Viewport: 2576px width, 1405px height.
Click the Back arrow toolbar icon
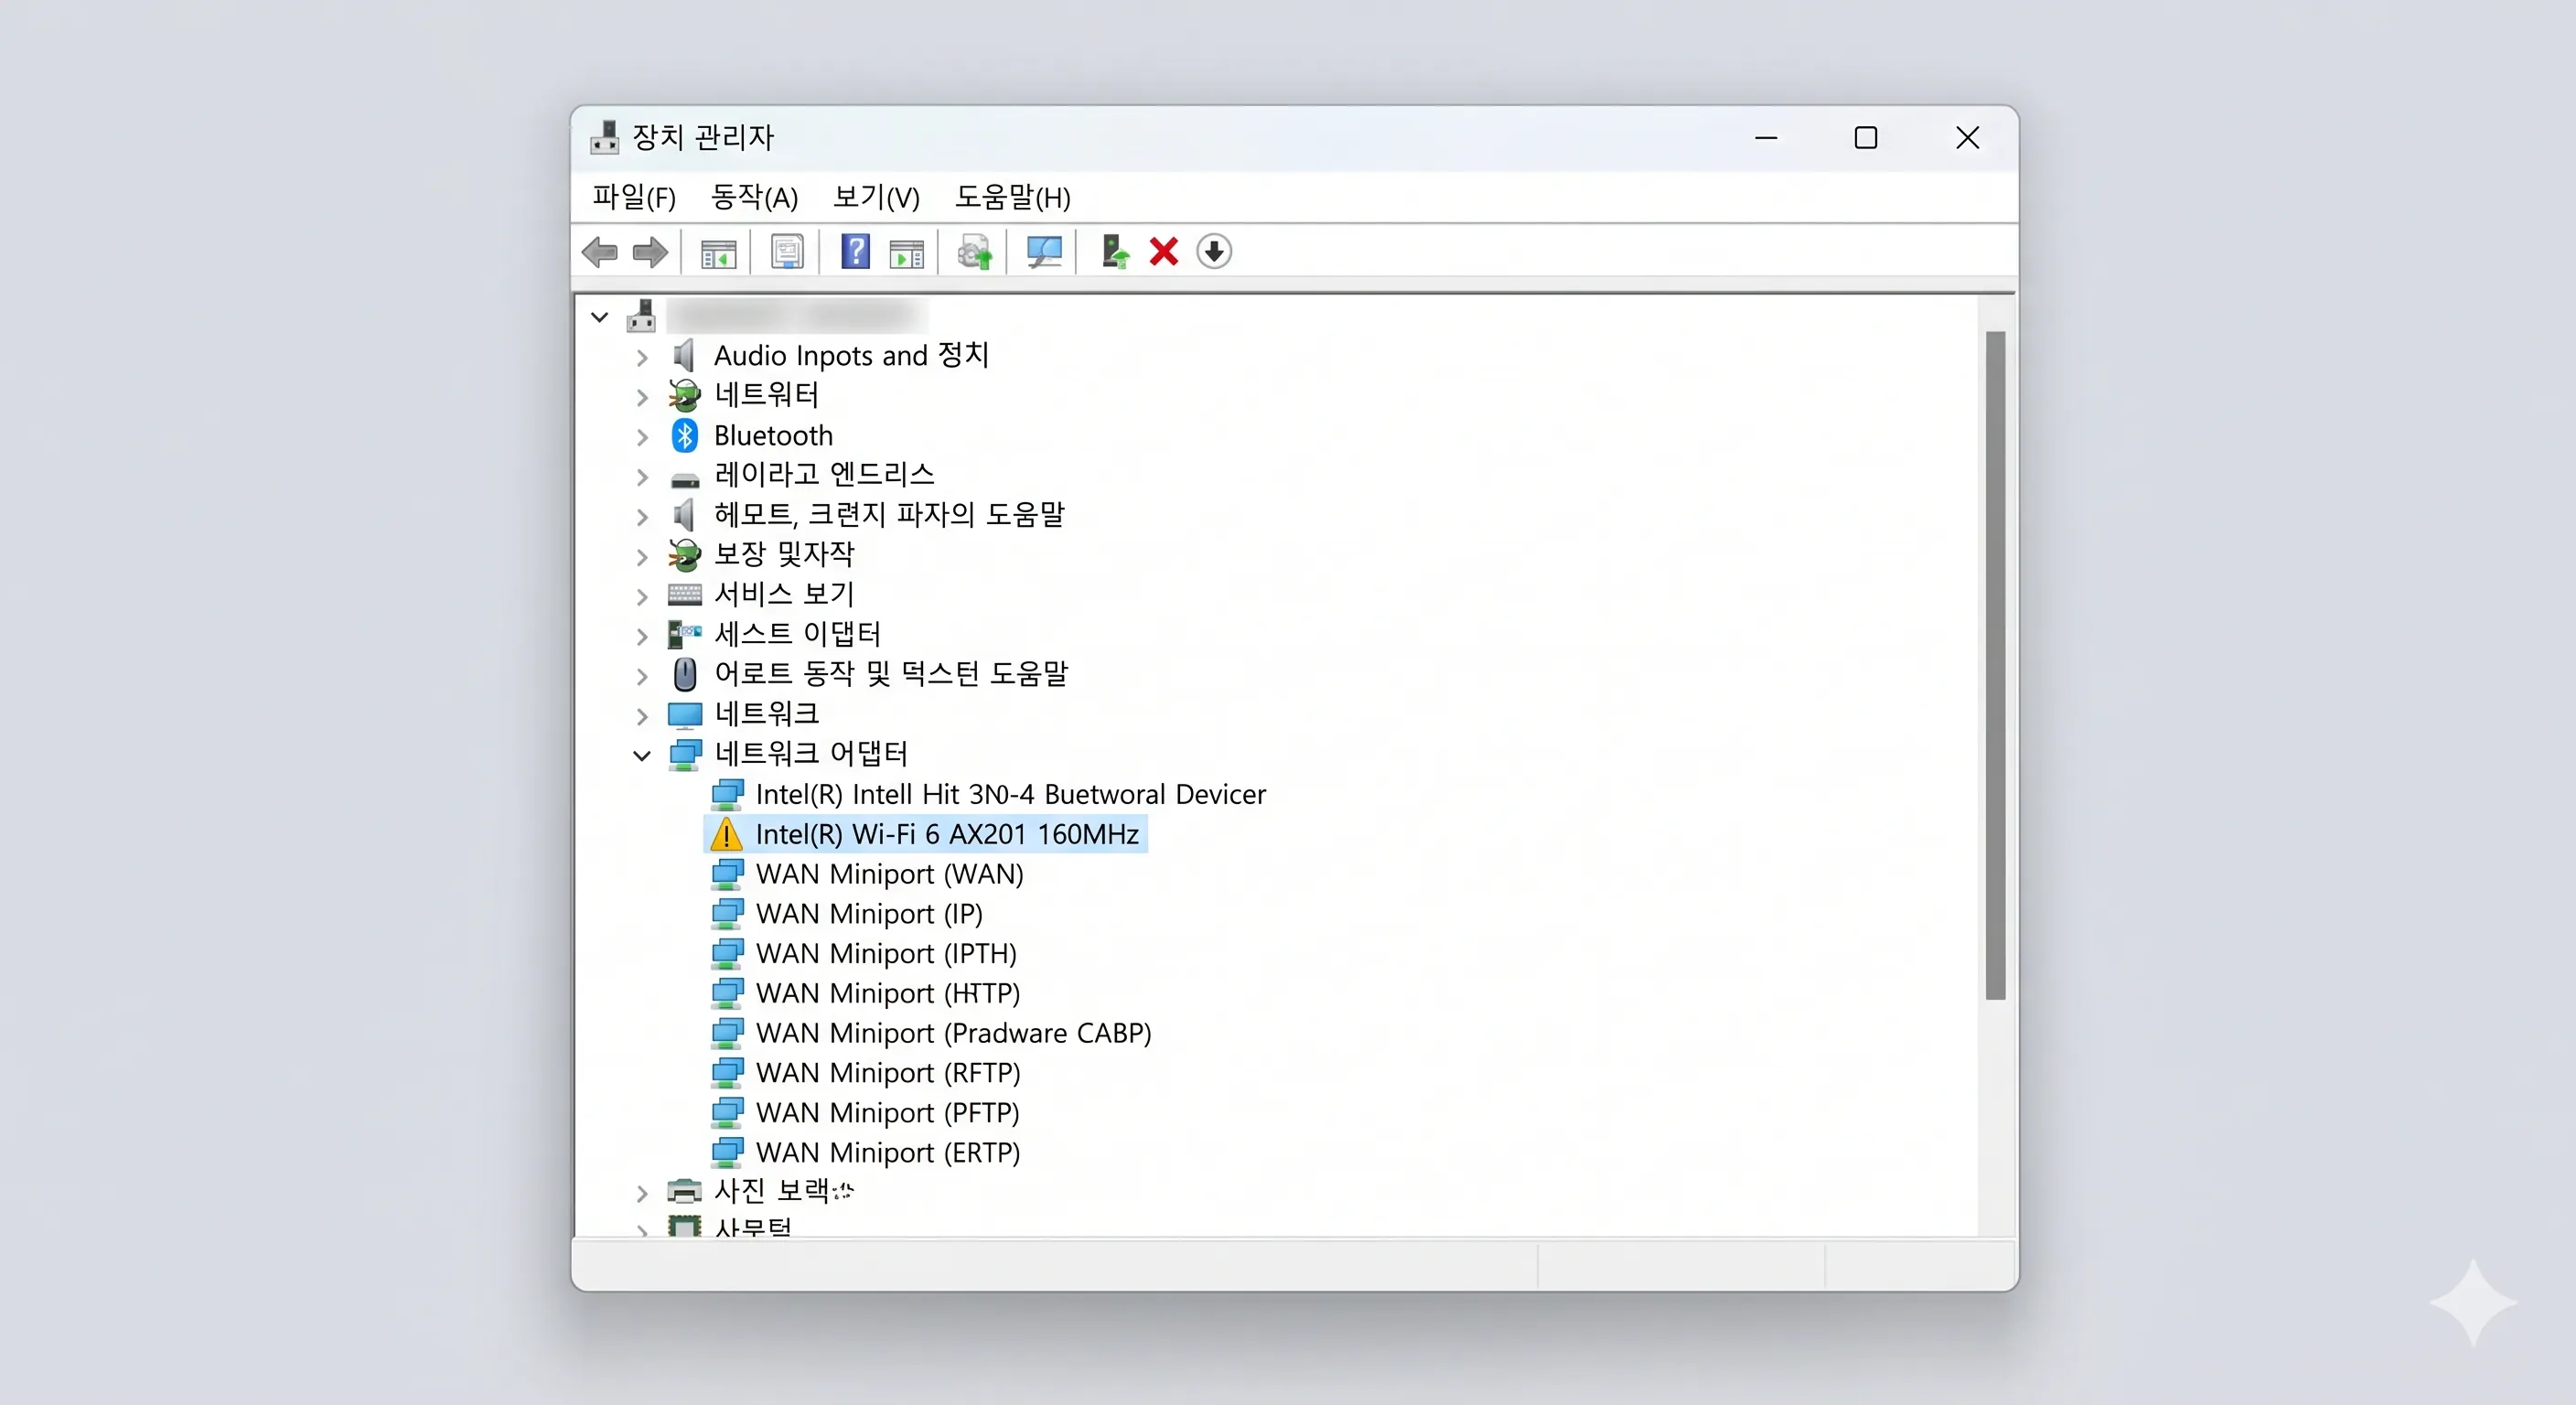point(600,252)
